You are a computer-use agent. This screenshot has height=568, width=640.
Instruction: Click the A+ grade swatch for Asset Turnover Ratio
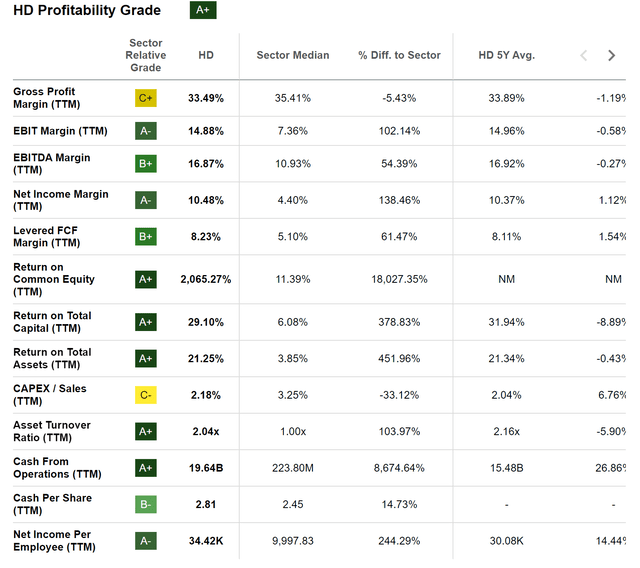point(146,431)
